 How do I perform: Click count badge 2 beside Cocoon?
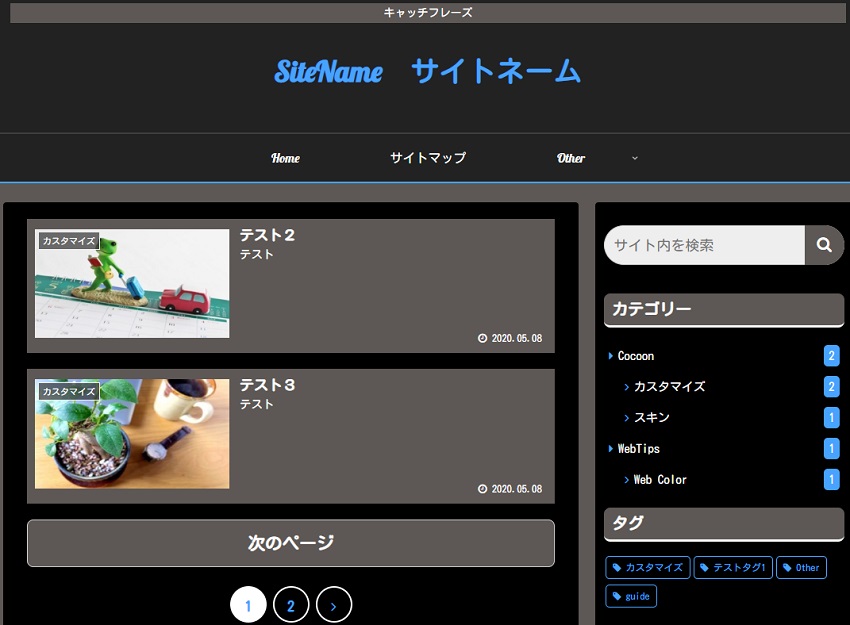coord(832,356)
